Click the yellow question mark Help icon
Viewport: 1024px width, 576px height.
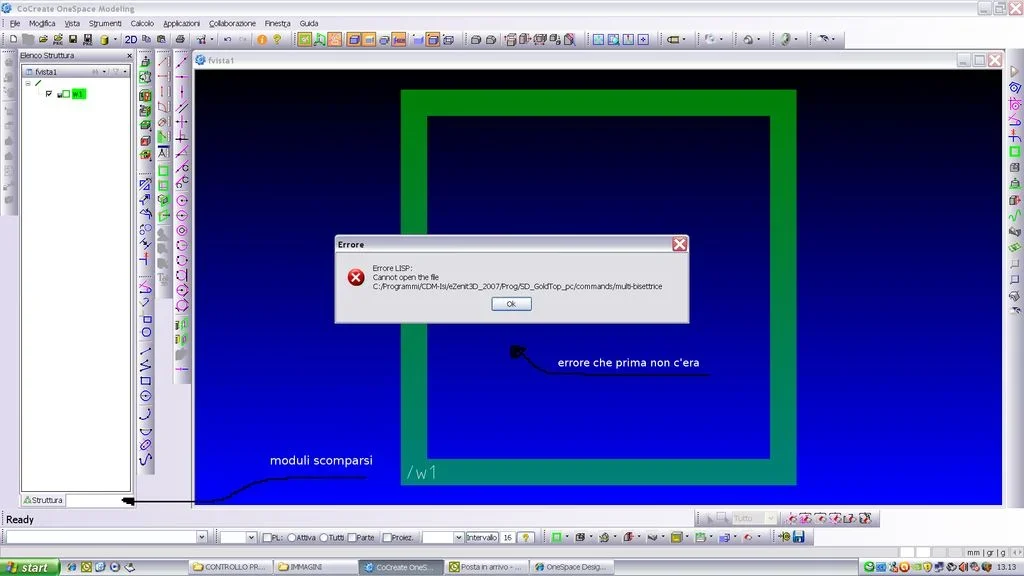coord(277,40)
